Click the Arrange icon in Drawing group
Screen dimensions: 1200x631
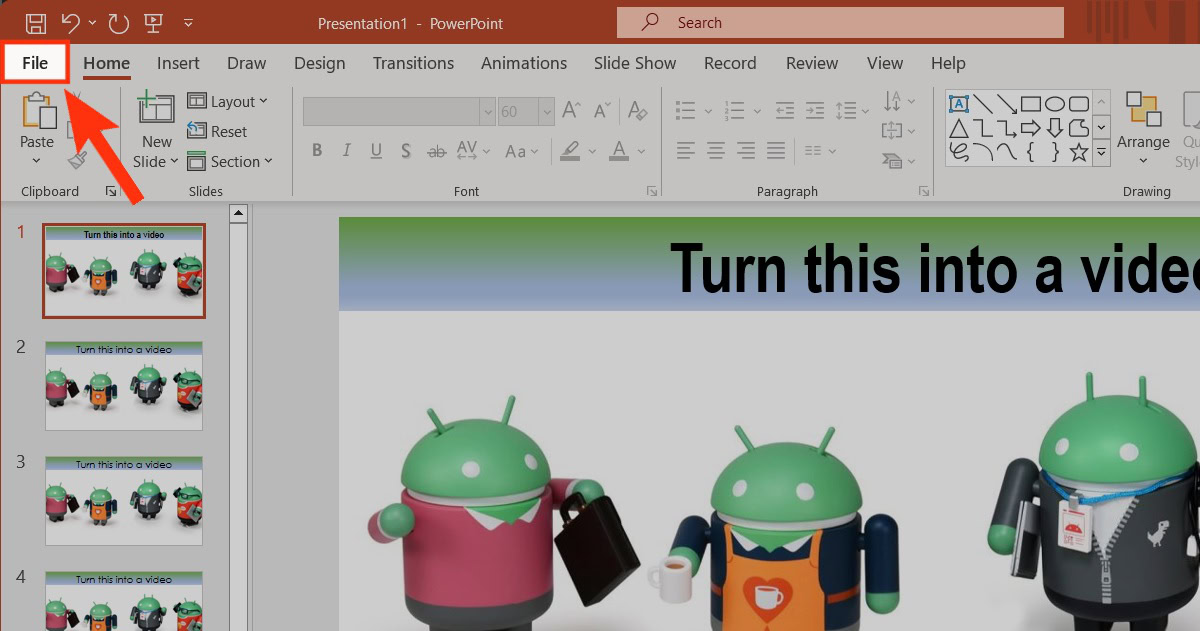pos(1143,110)
